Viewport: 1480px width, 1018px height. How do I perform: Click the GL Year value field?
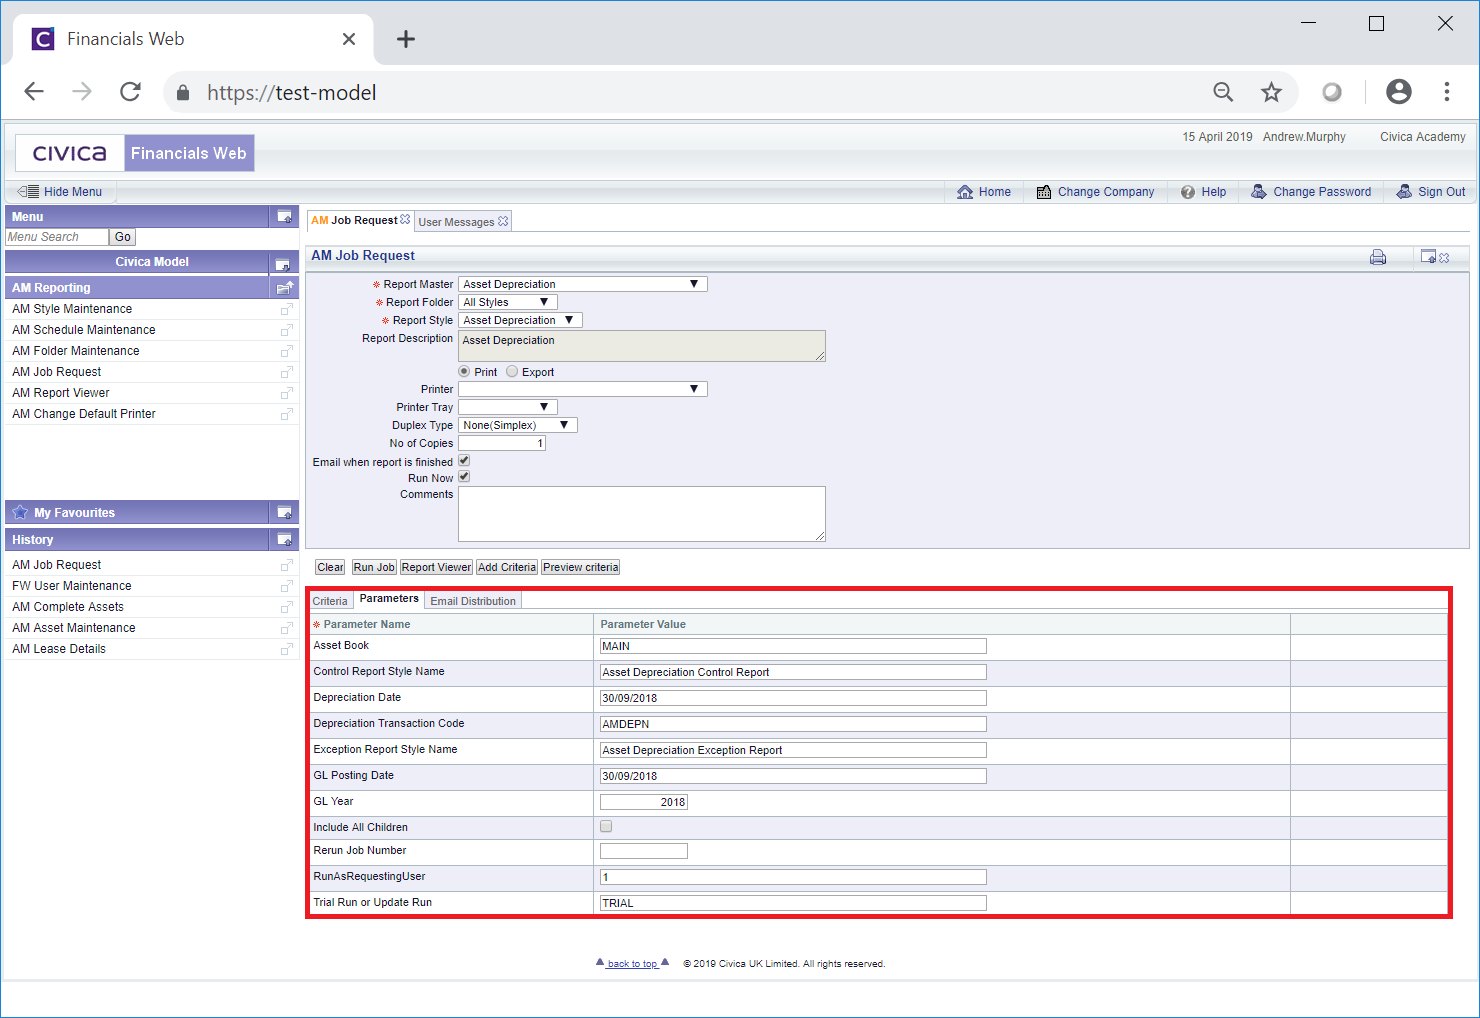(644, 802)
